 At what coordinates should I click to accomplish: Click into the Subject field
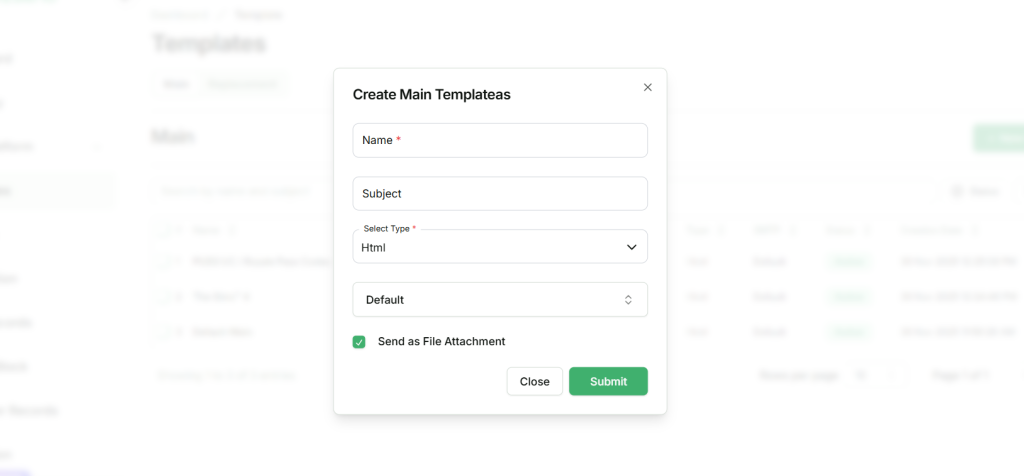(499, 194)
